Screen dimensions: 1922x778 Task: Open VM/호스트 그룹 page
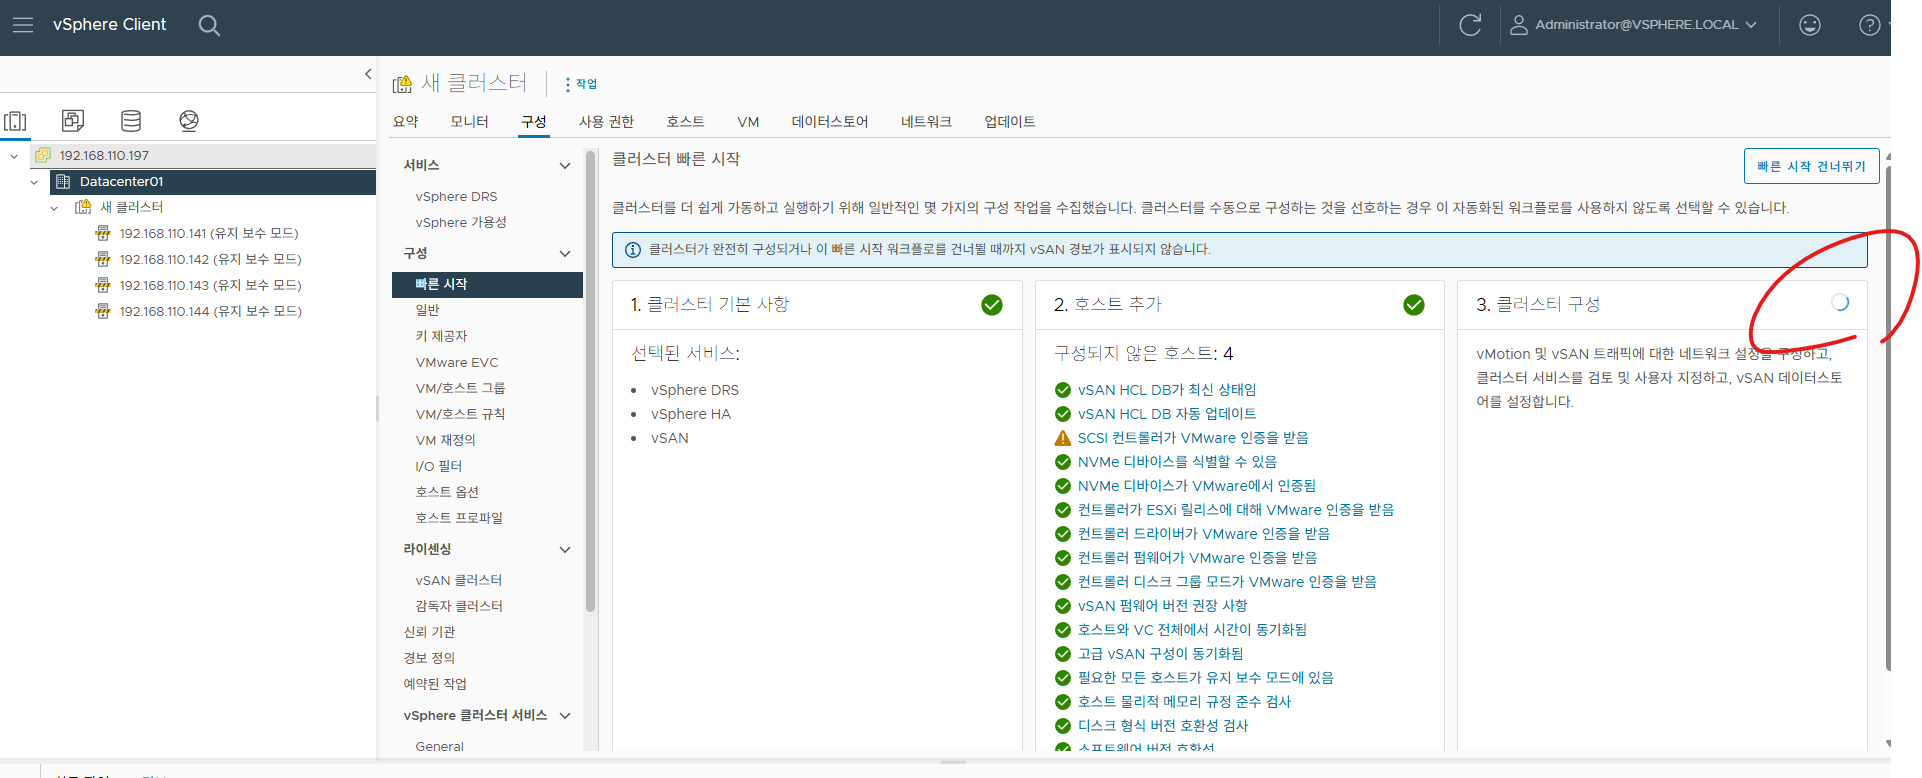coord(460,389)
